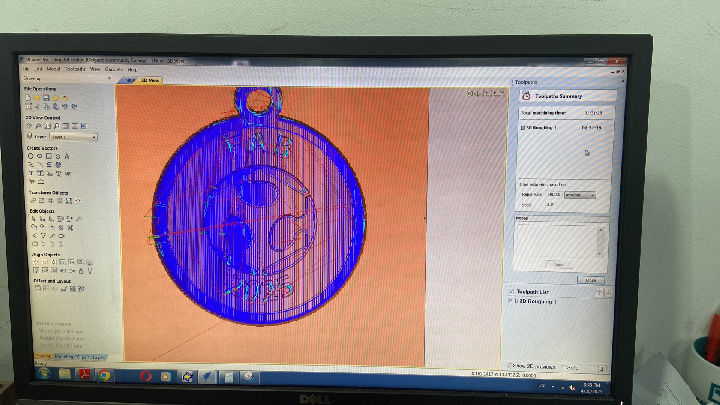Screen dimensions: 720x405
Task: Switch to the Layers tab
Action: coord(99,357)
